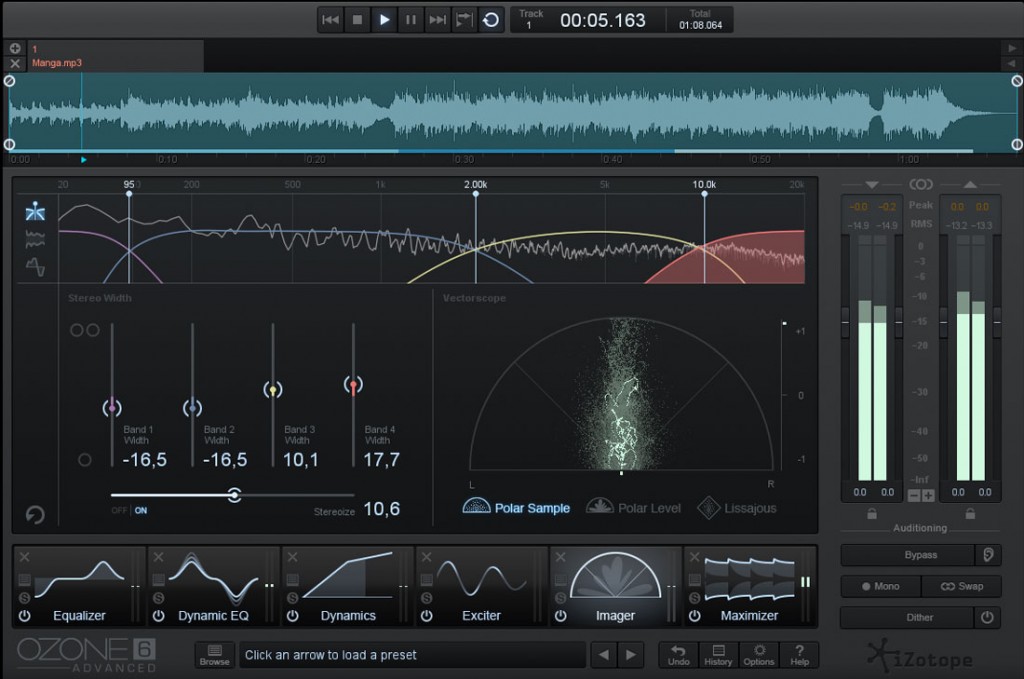Undo the last change
The height and width of the screenshot is (679, 1024).
tap(679, 655)
